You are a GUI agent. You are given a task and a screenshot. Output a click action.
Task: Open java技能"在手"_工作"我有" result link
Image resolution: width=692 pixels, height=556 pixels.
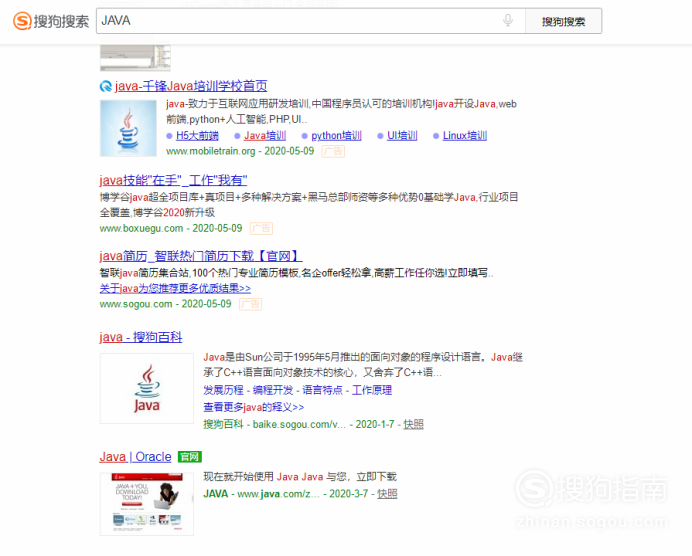[x=173, y=180]
